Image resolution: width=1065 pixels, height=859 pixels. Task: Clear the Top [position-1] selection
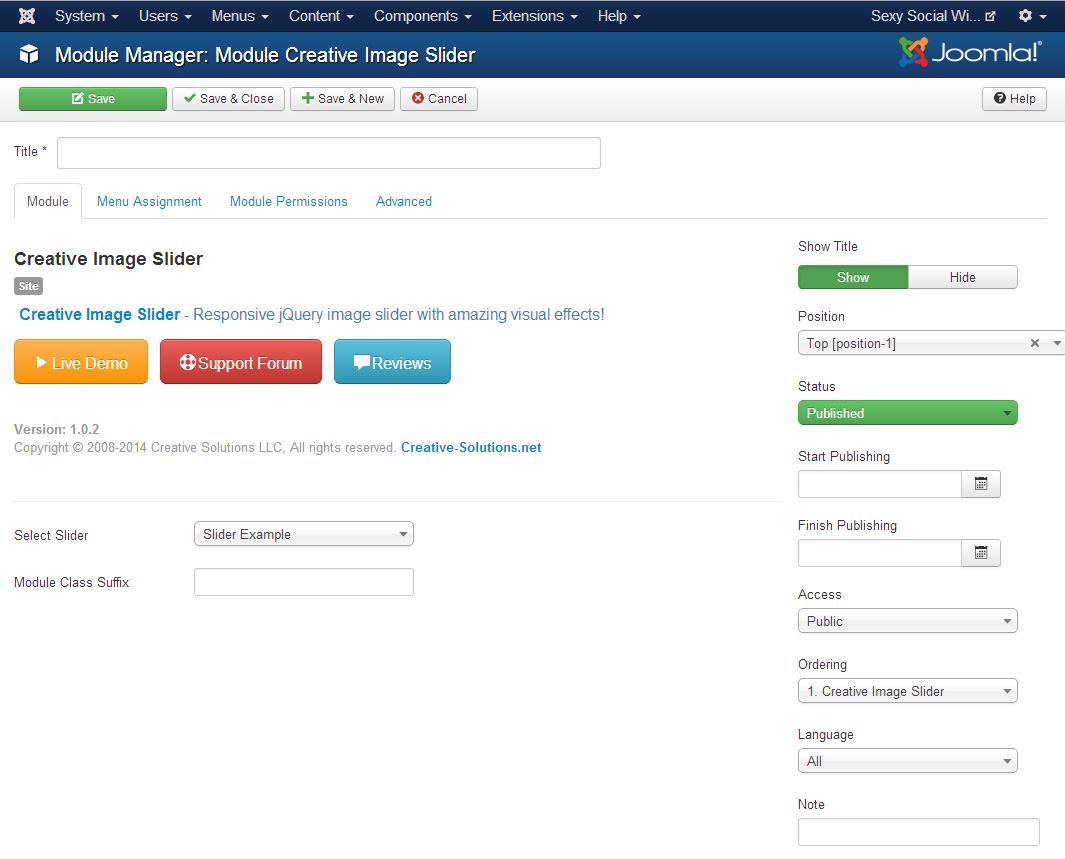click(x=1034, y=344)
